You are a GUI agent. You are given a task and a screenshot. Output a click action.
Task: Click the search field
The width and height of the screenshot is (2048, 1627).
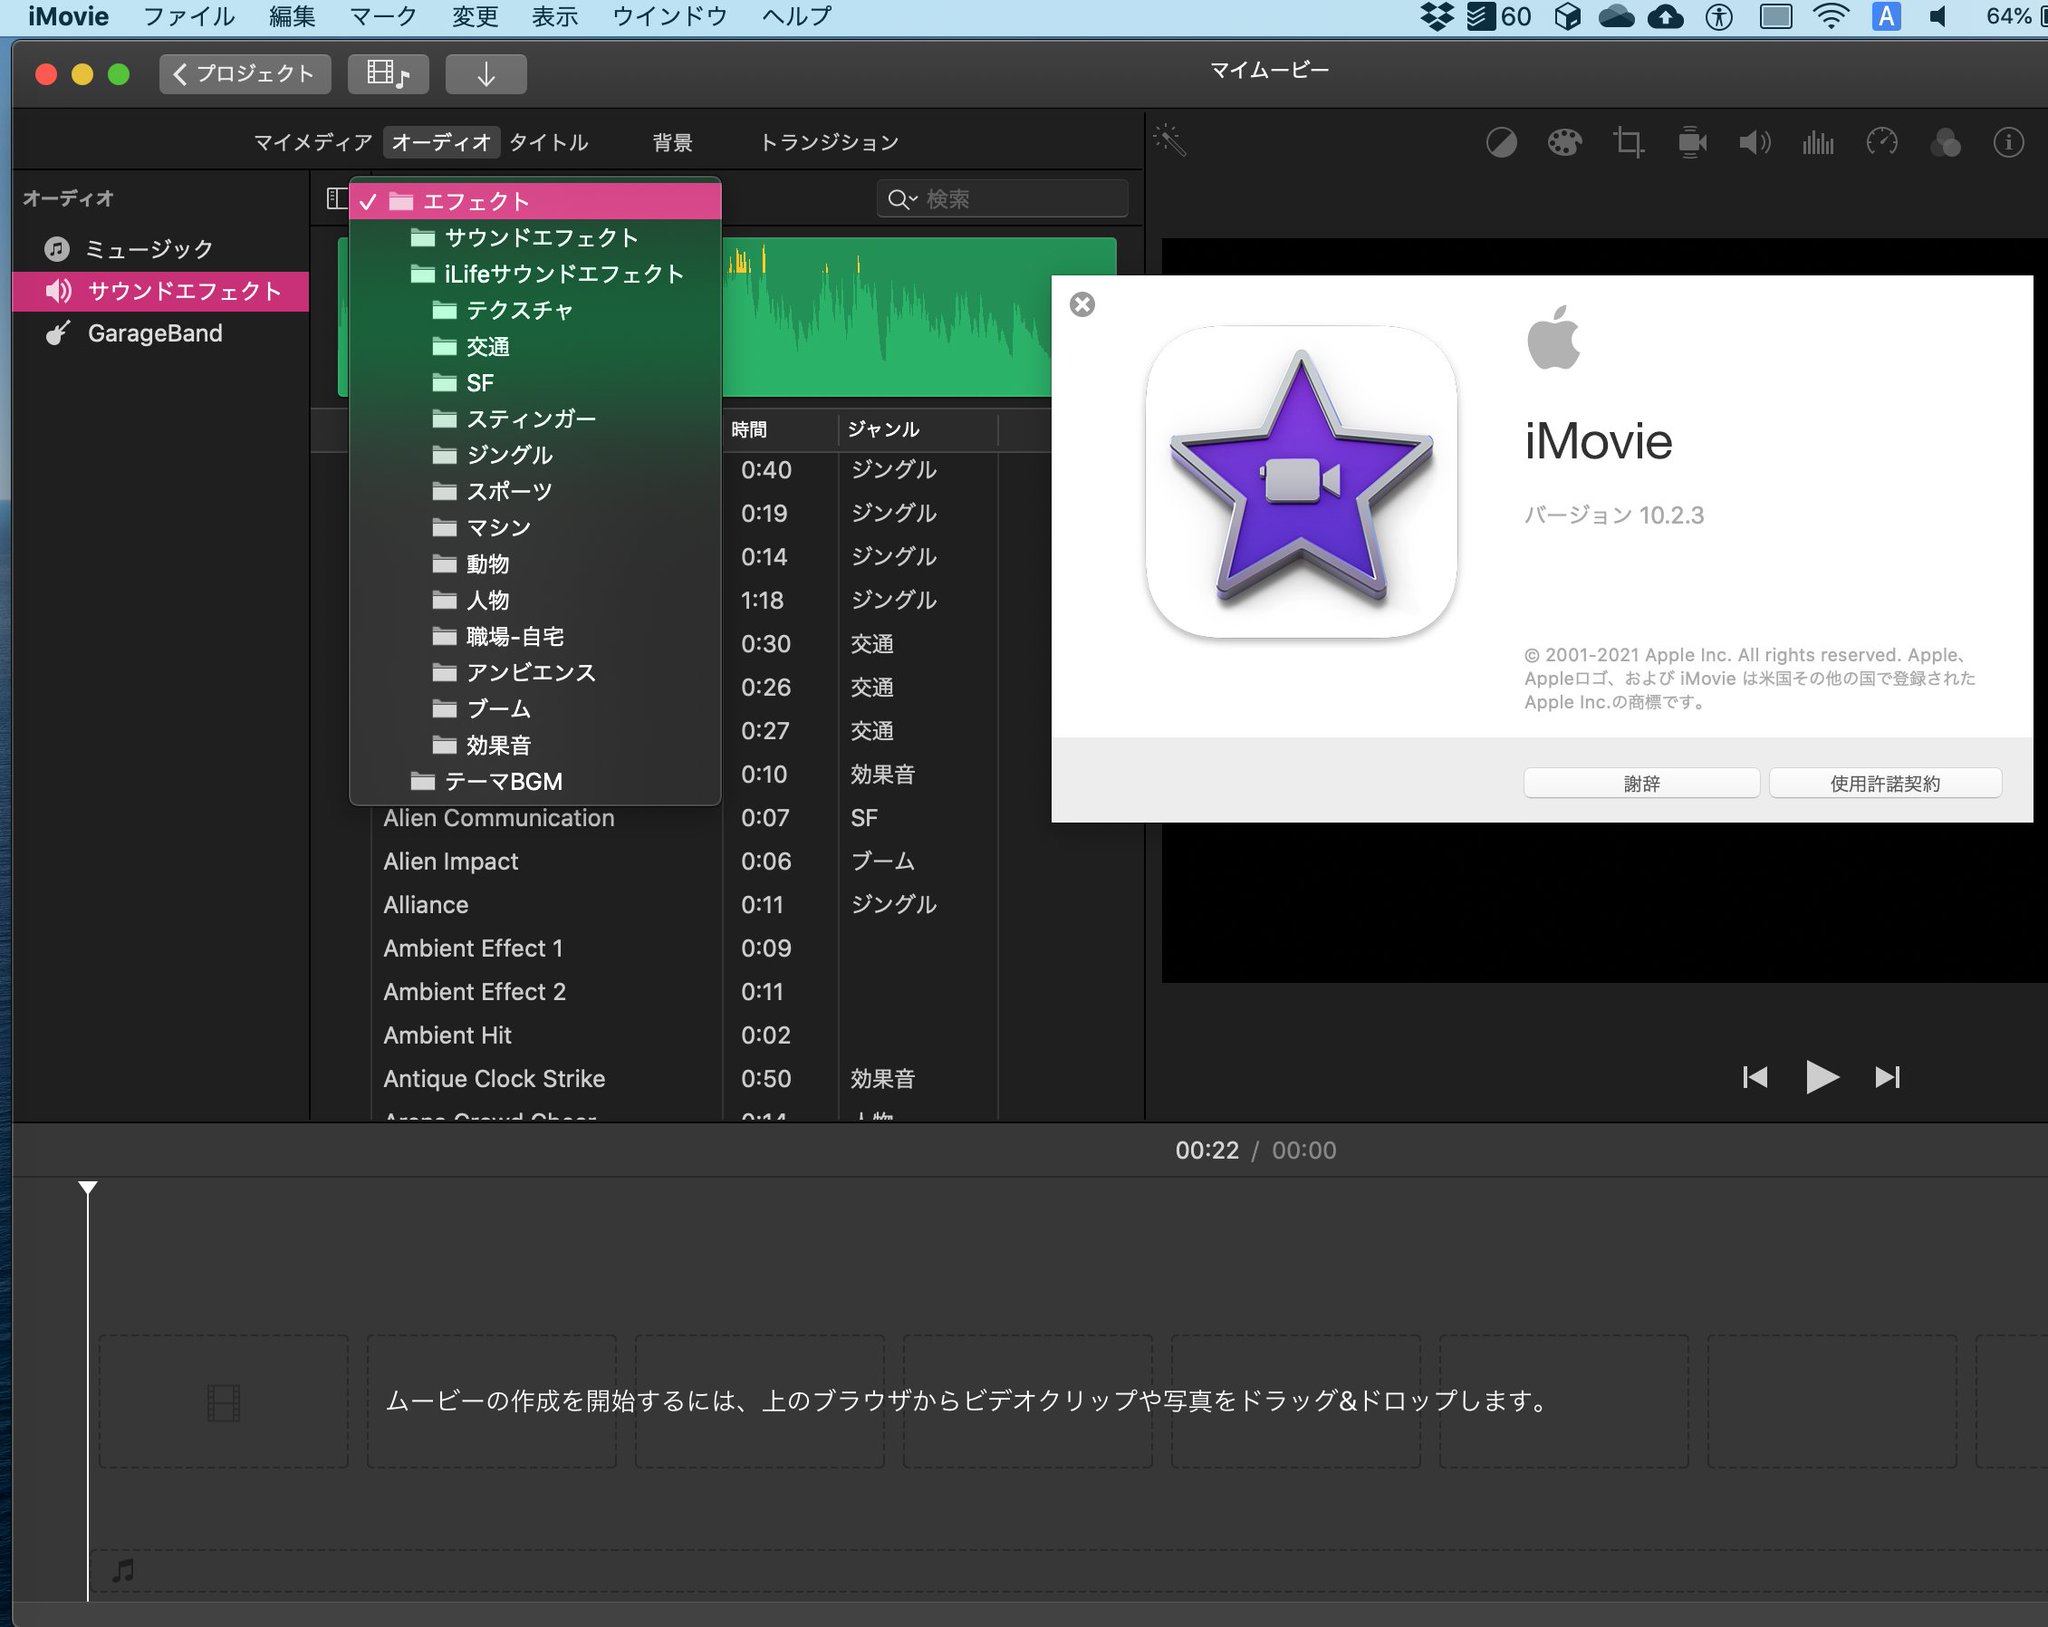[1003, 199]
